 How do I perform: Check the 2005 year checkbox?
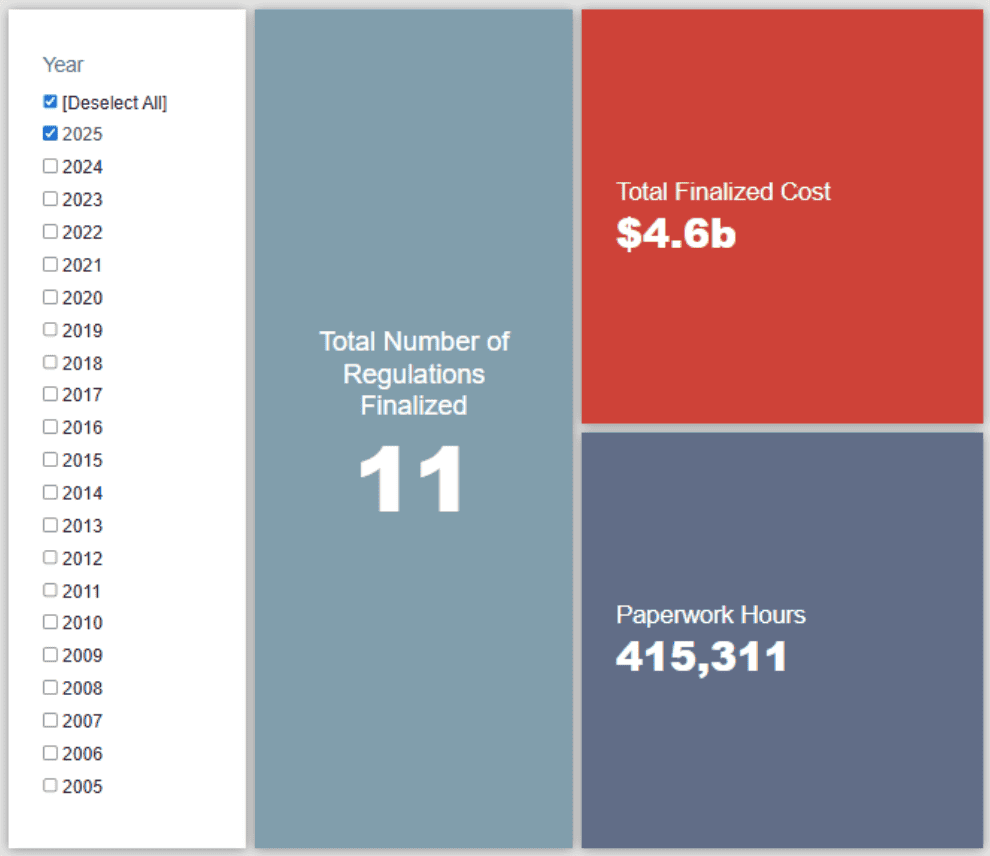click(50, 786)
